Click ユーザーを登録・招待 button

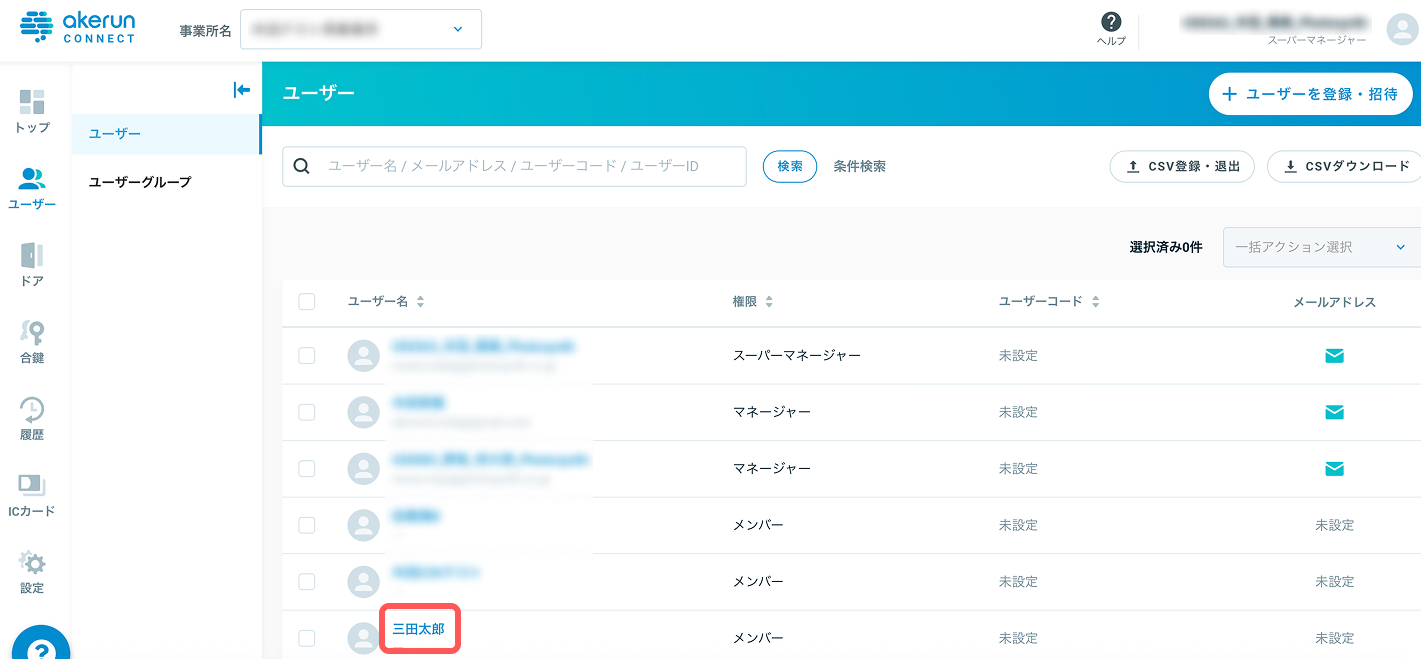tap(1311, 94)
